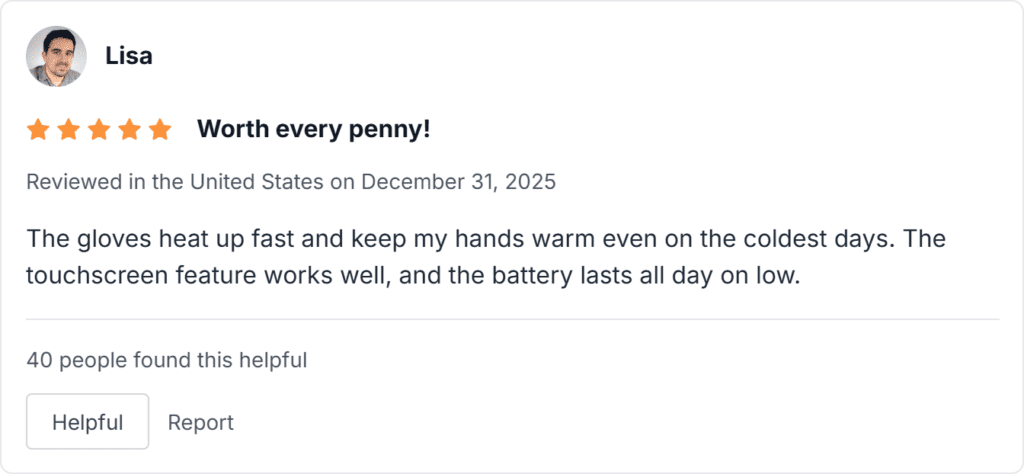Select the third rating star
1024x474 pixels.
tap(99, 129)
